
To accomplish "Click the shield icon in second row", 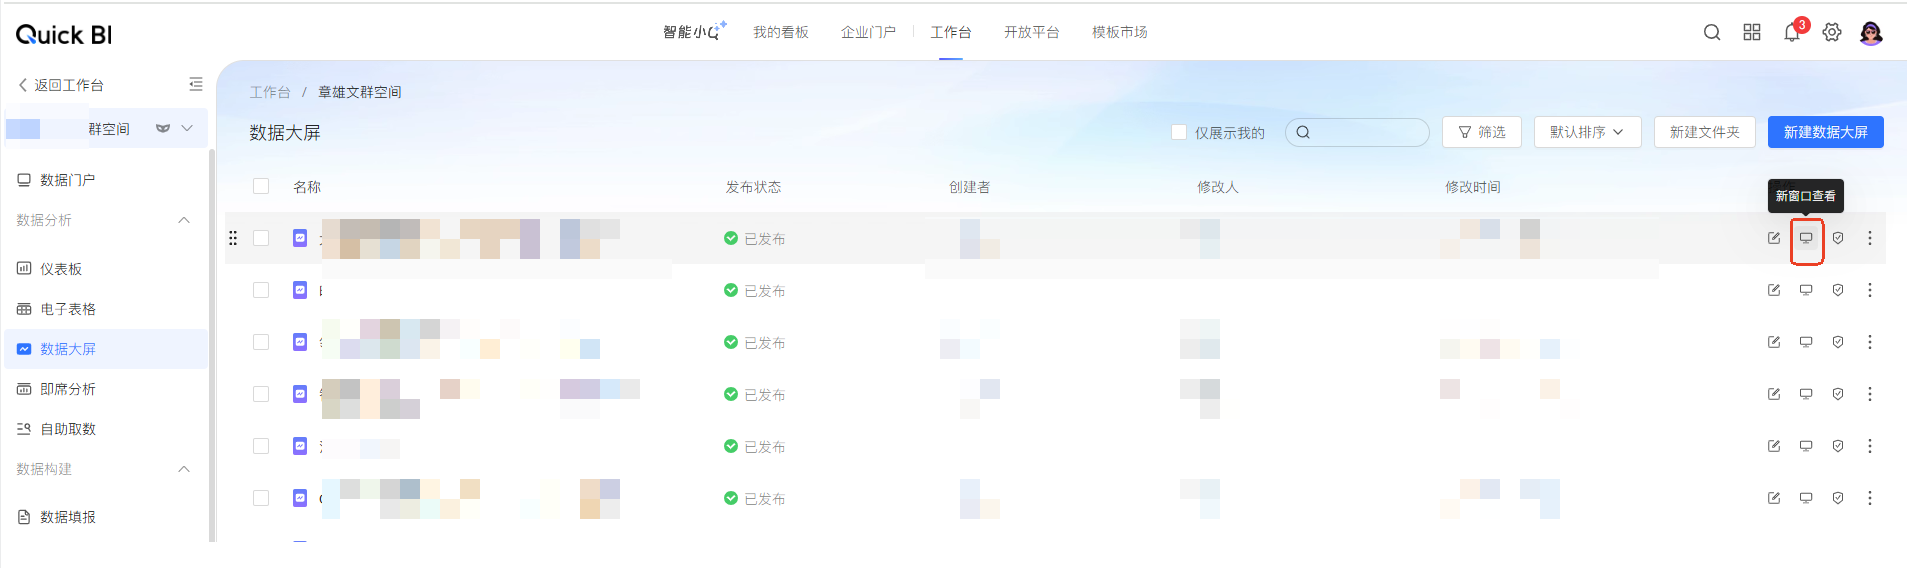I will pos(1838,290).
